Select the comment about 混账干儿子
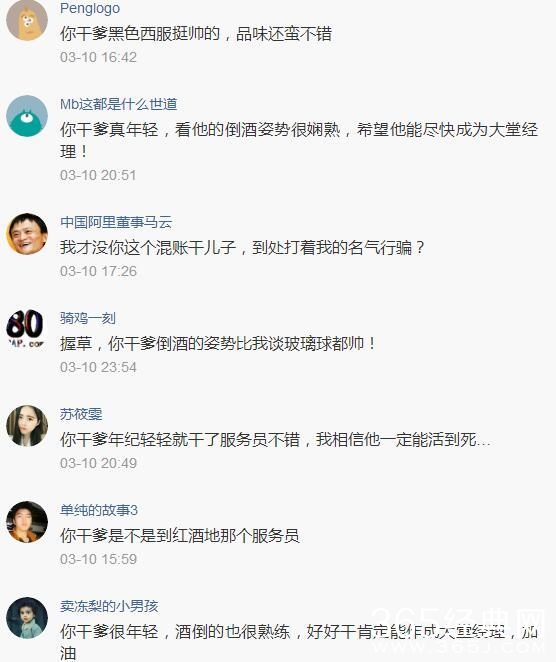The height and width of the screenshot is (662, 556). tap(242, 247)
